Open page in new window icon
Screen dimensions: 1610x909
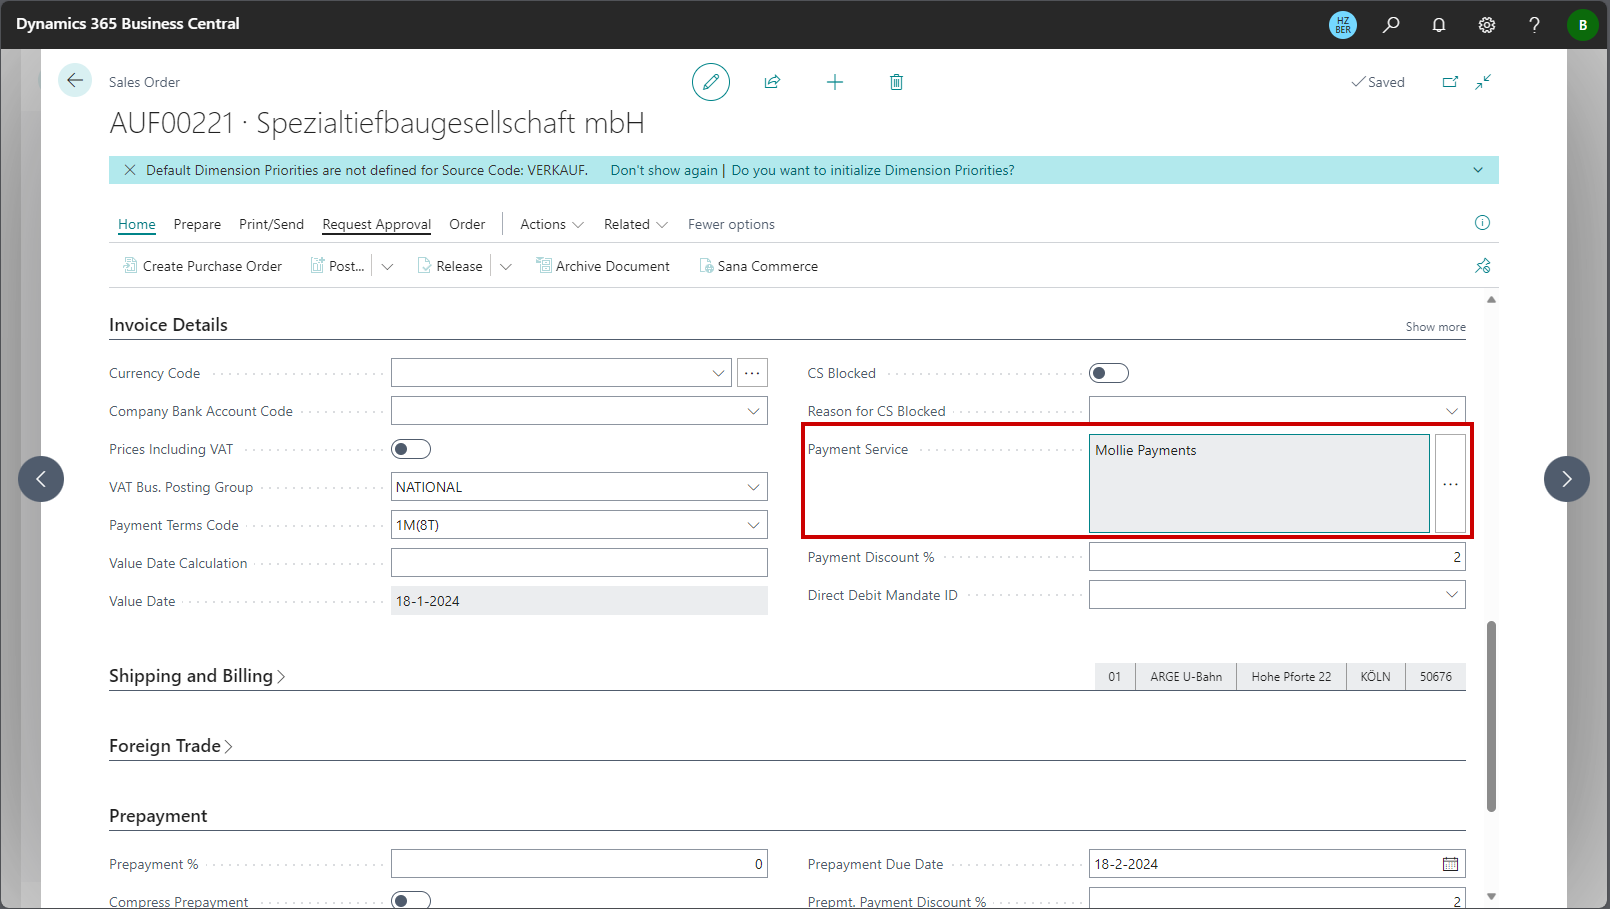(1450, 82)
